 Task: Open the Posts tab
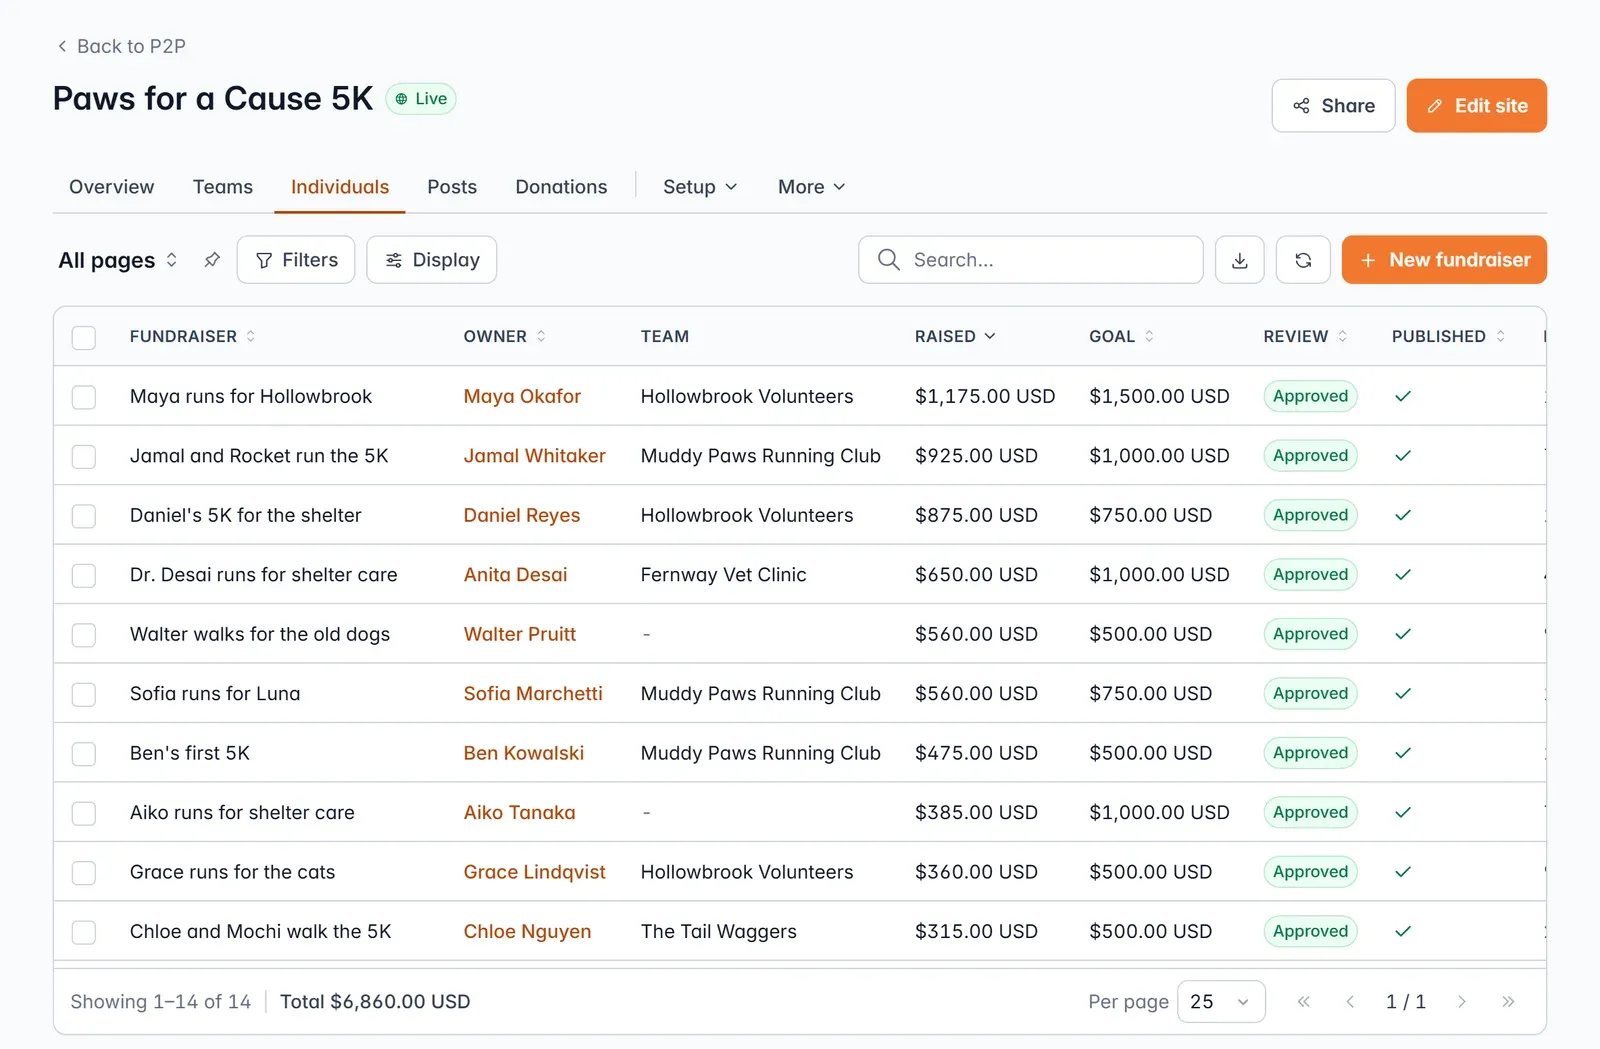click(452, 187)
